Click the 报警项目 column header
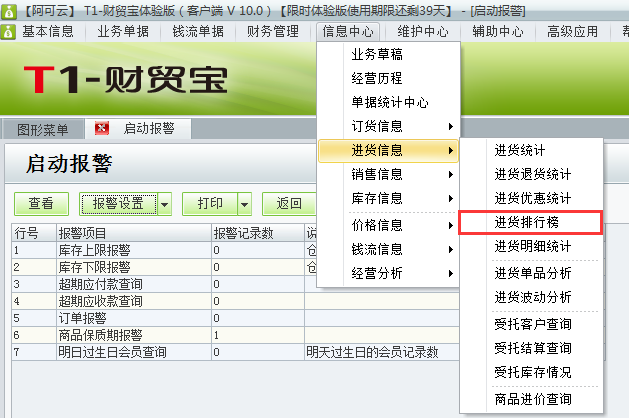 point(134,233)
